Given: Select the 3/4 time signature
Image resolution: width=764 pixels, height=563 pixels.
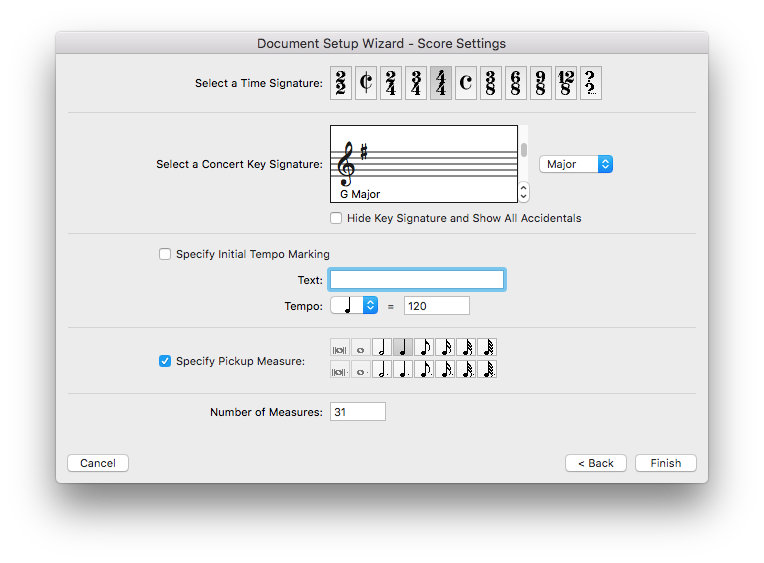Looking at the screenshot, I should click(x=416, y=83).
